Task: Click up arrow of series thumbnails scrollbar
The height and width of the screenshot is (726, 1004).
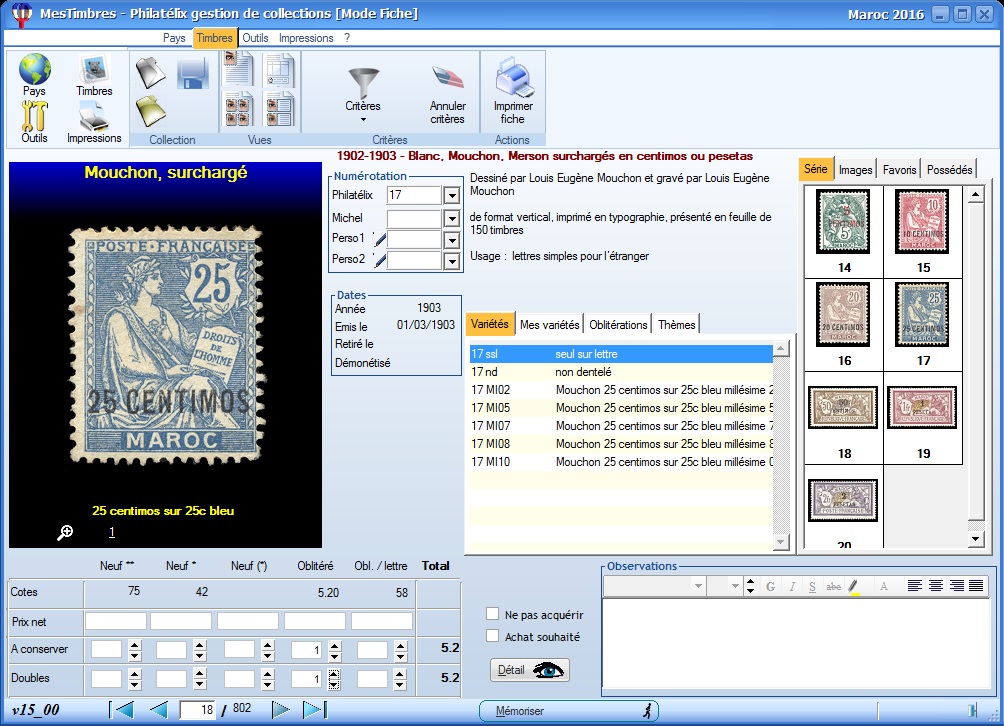Action: click(975, 194)
